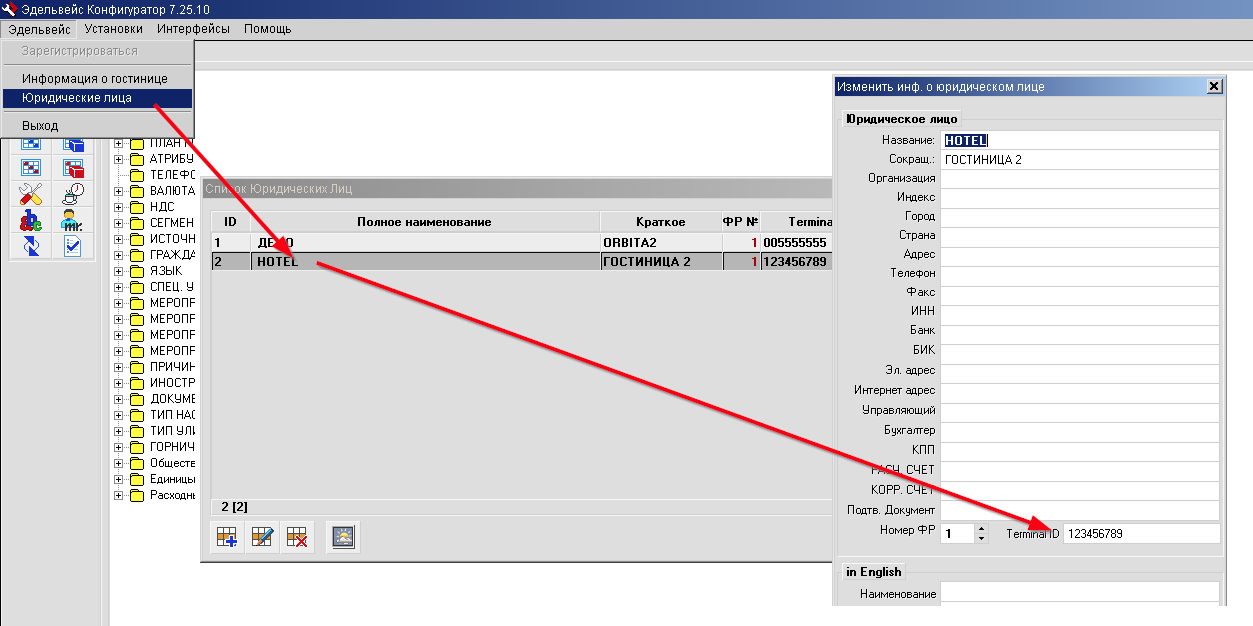1253x626 pixels.
Task: Click the colorful abc letters icon
Action: click(x=31, y=219)
